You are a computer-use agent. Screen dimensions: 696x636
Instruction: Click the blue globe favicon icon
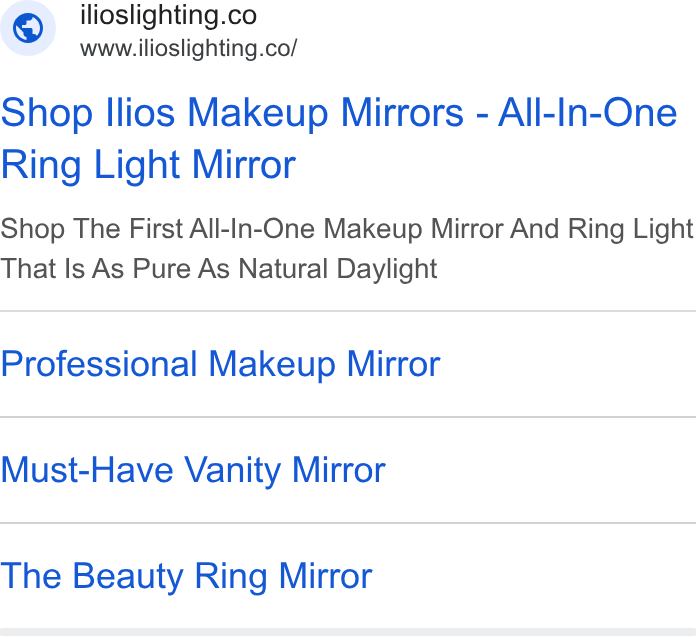pos(28,28)
